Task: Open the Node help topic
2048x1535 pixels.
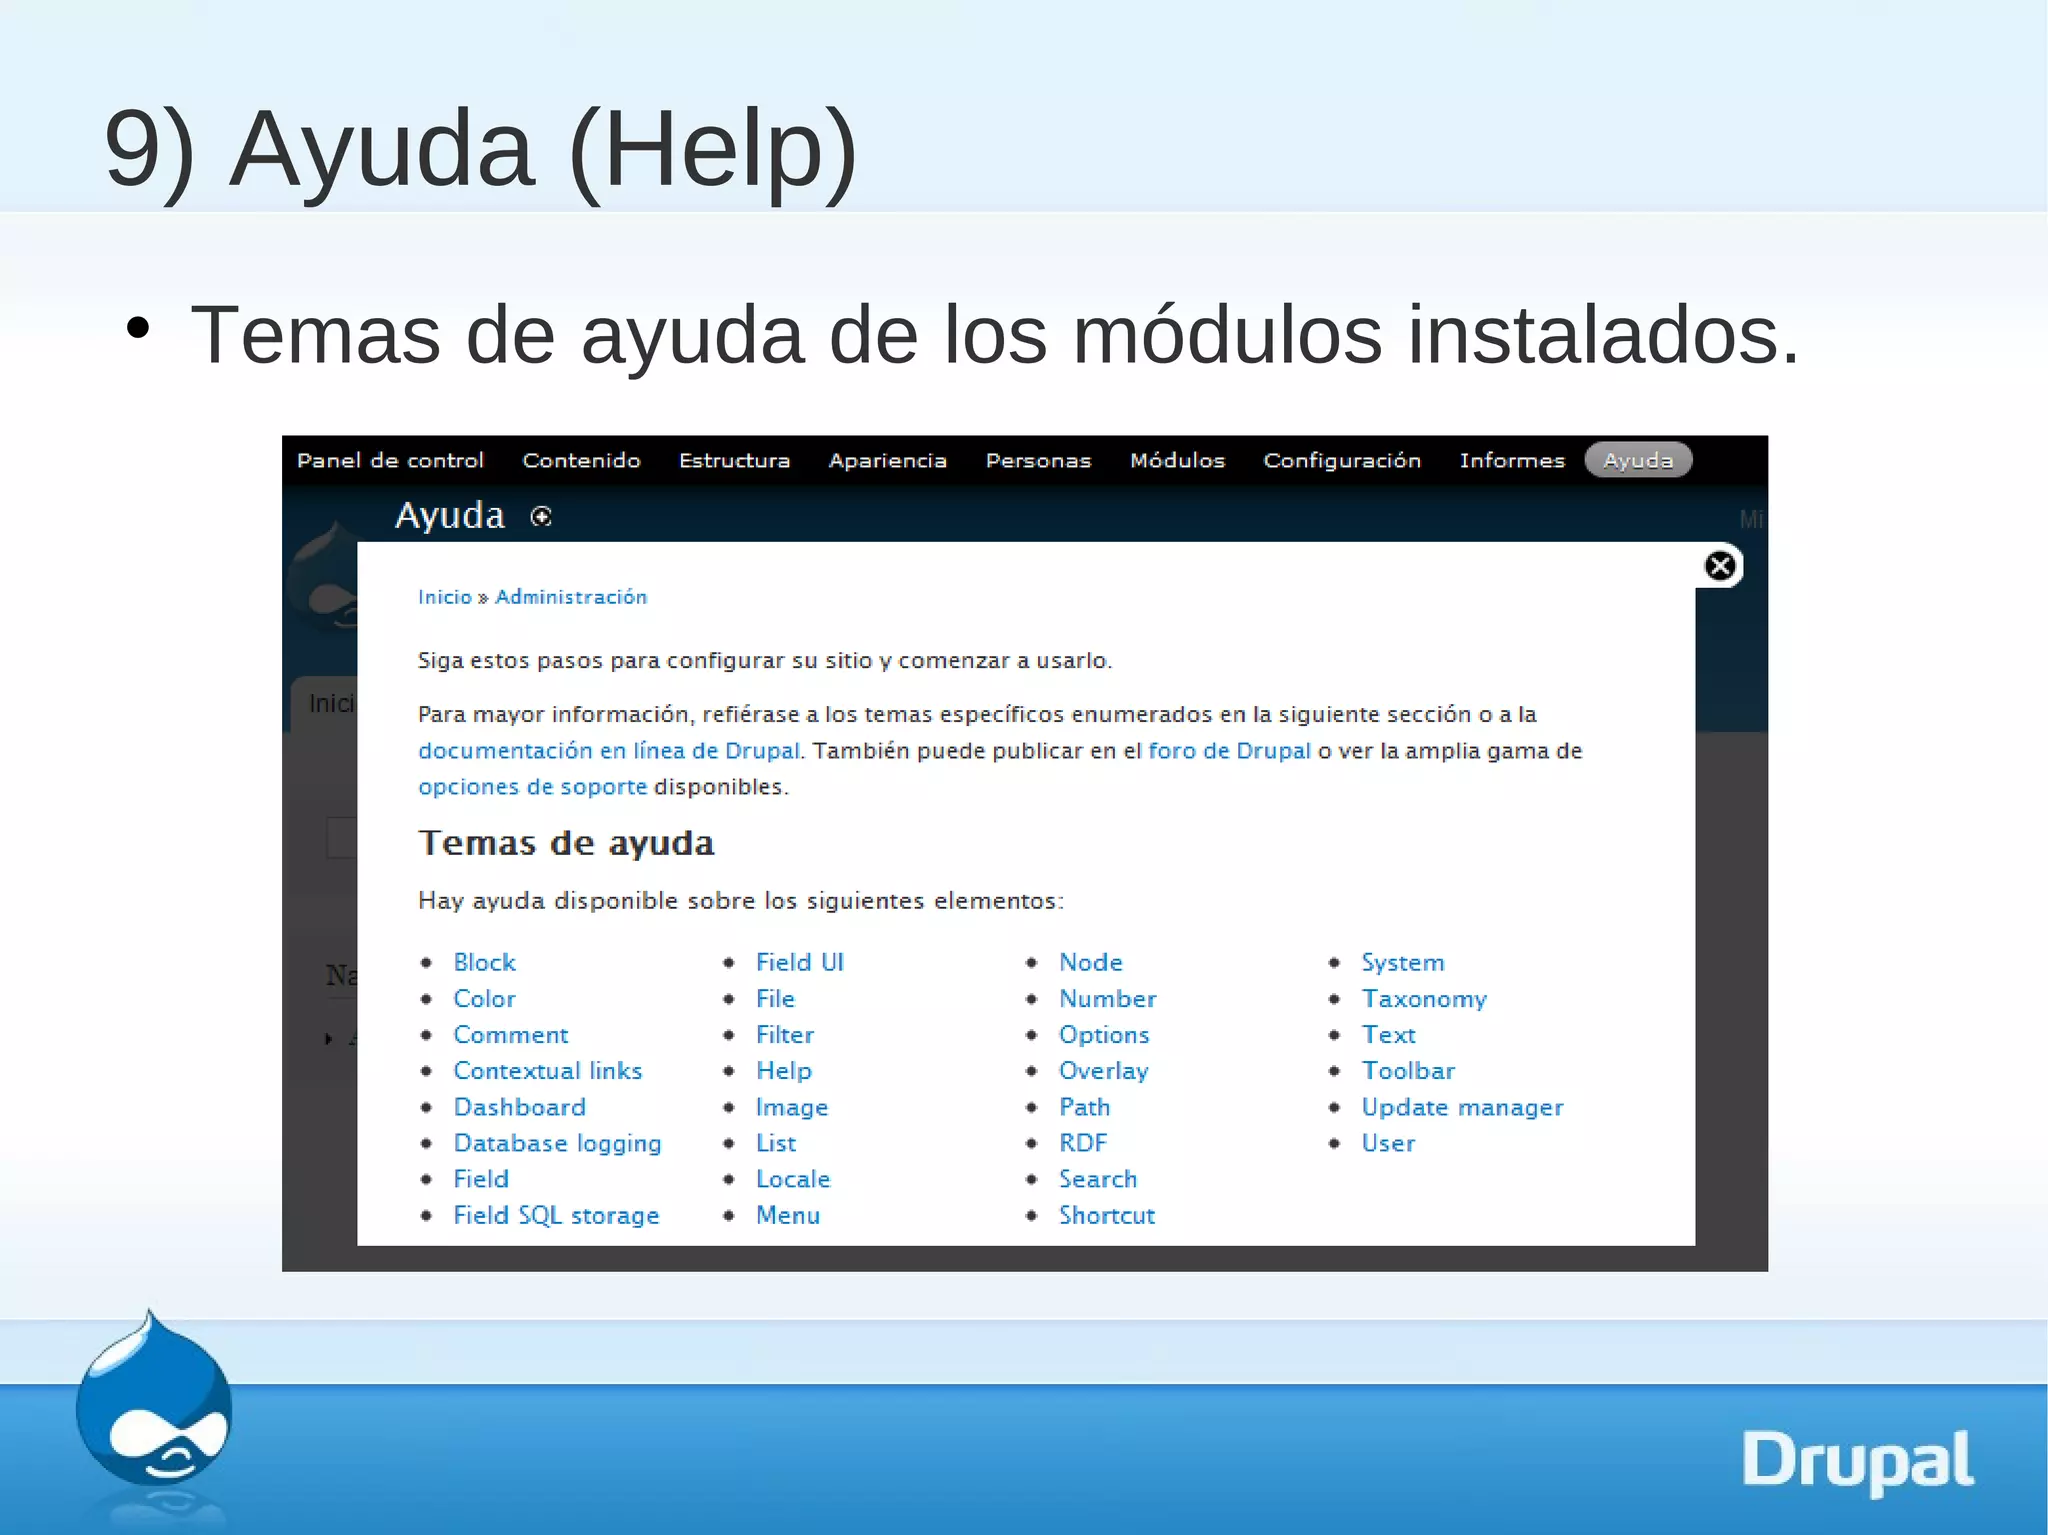Action: coord(1090,962)
